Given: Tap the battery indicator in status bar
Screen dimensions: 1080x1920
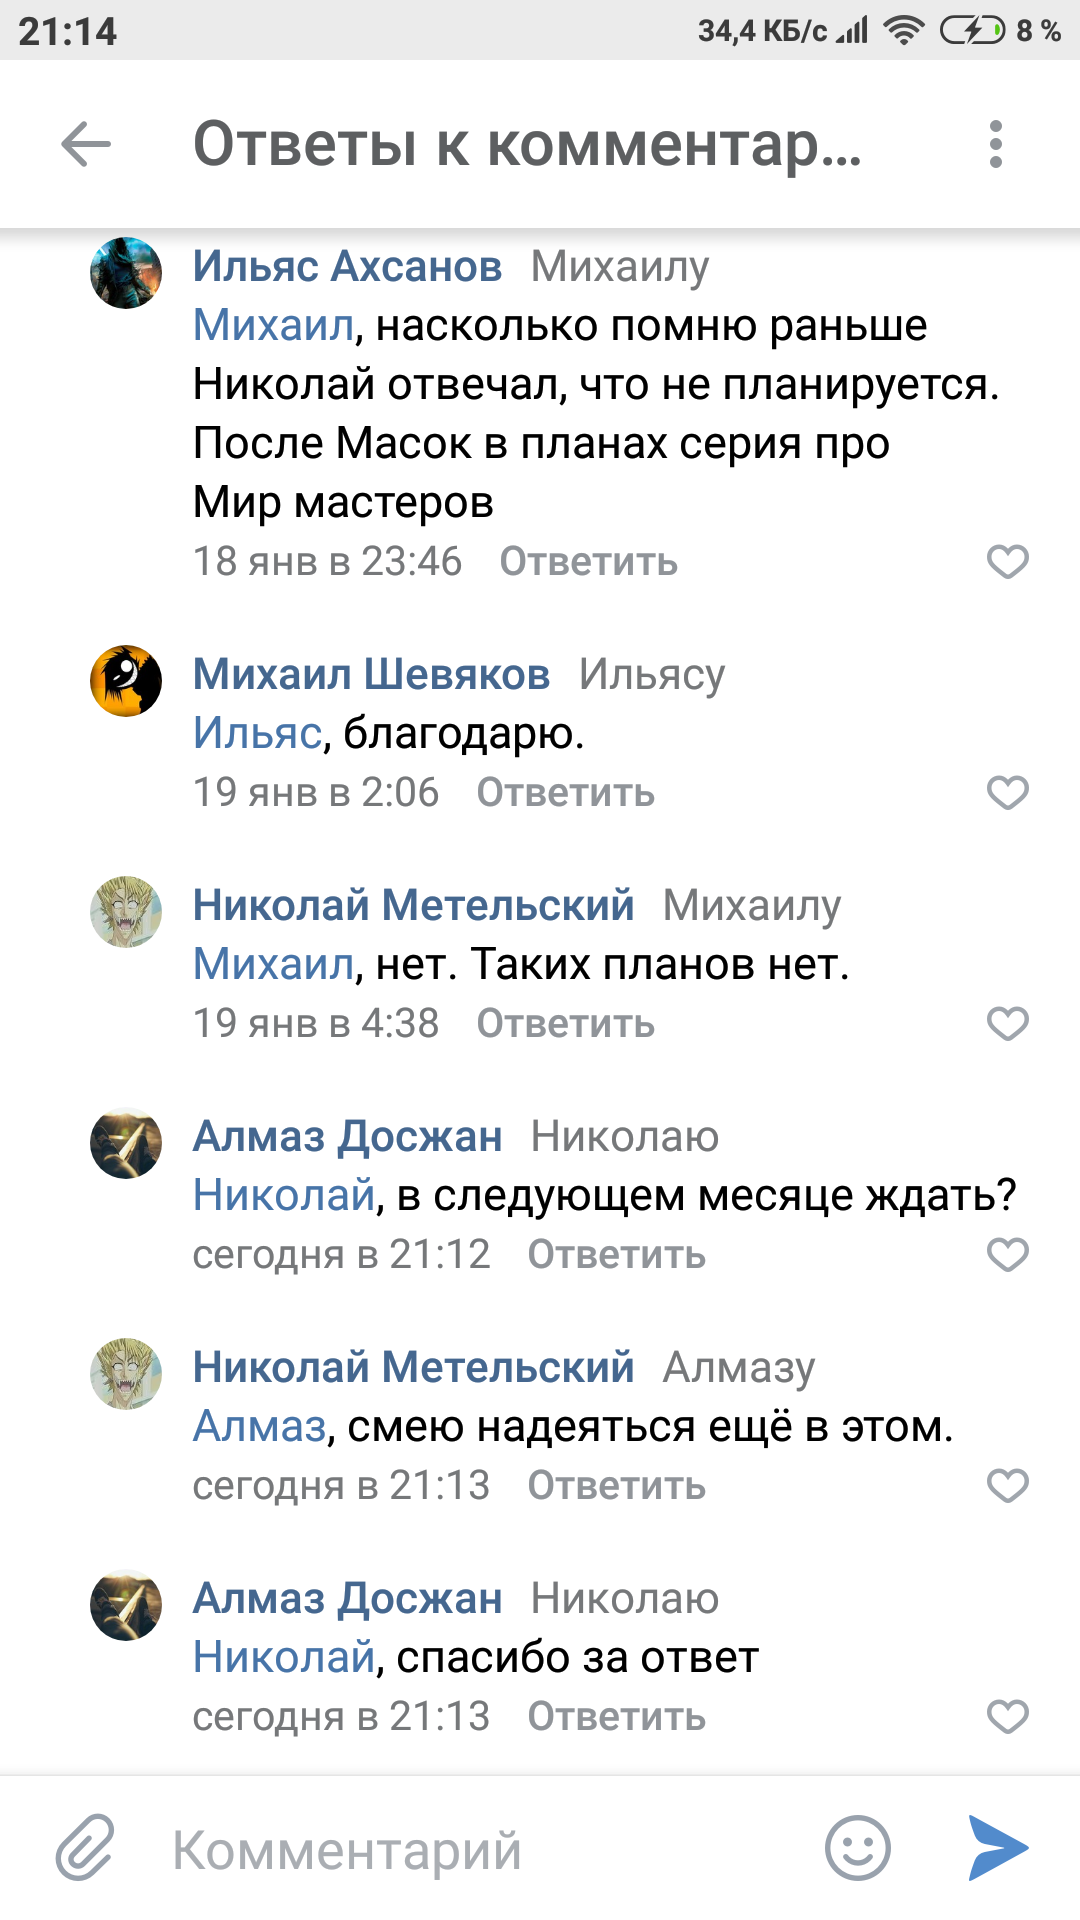Looking at the screenshot, I should (x=971, y=31).
